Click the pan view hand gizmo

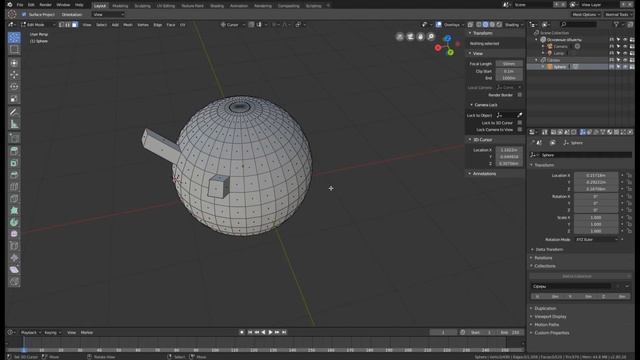pos(420,37)
